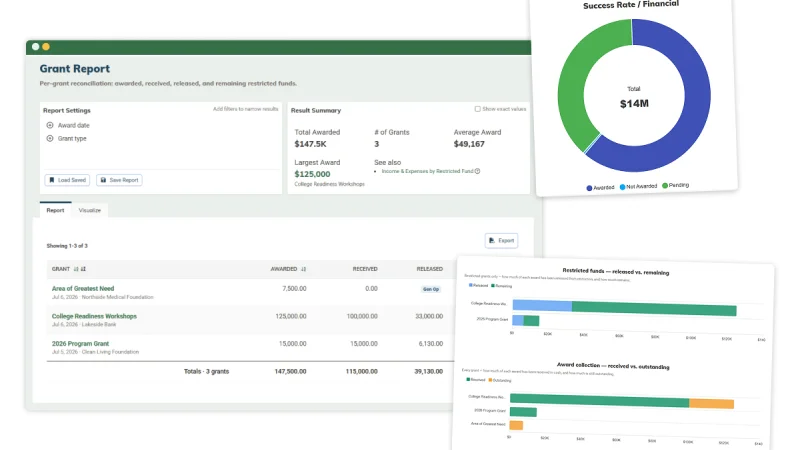800x450 pixels.
Task: Open the 2026 Program Grant link
Action: 80,343
